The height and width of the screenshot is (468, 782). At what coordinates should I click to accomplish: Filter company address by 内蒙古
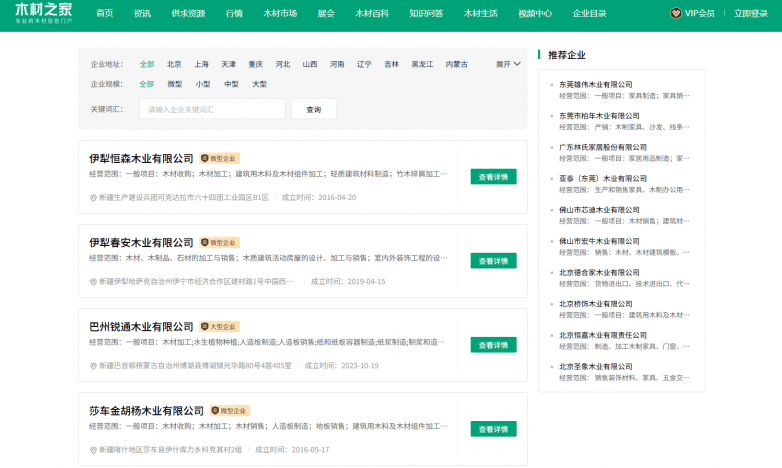point(457,64)
